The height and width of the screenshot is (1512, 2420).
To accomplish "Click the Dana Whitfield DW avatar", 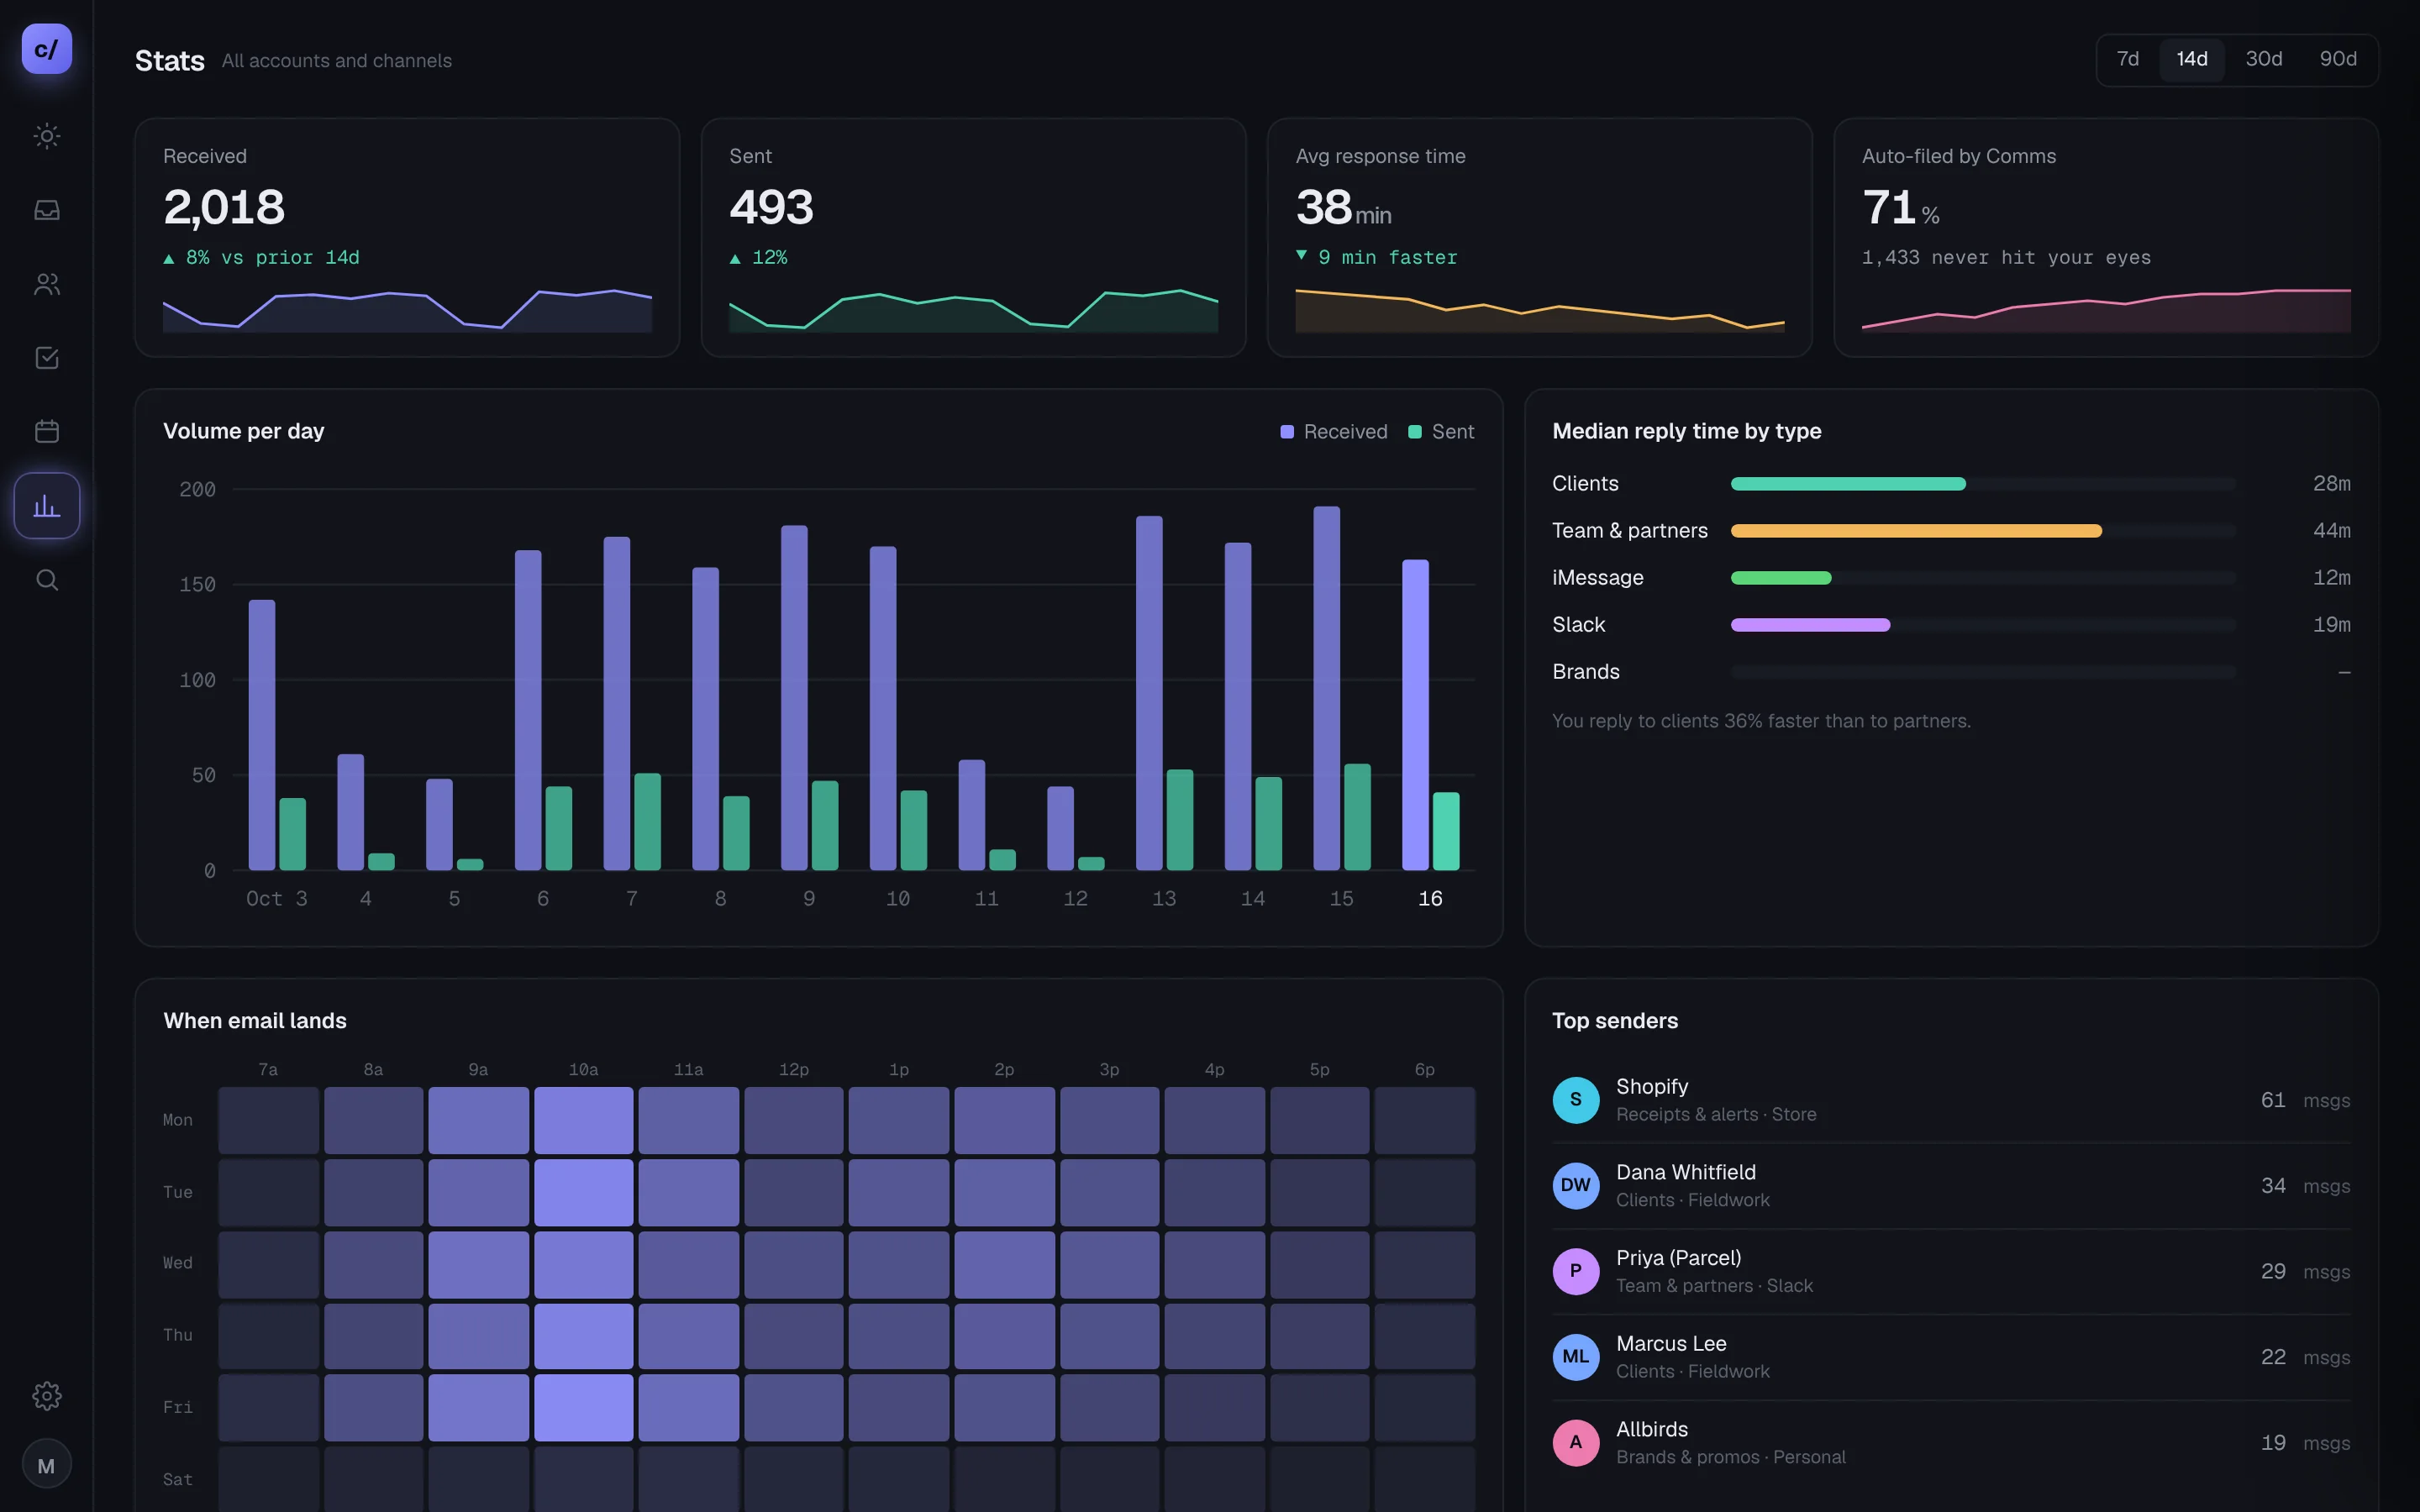I will click(1576, 1186).
